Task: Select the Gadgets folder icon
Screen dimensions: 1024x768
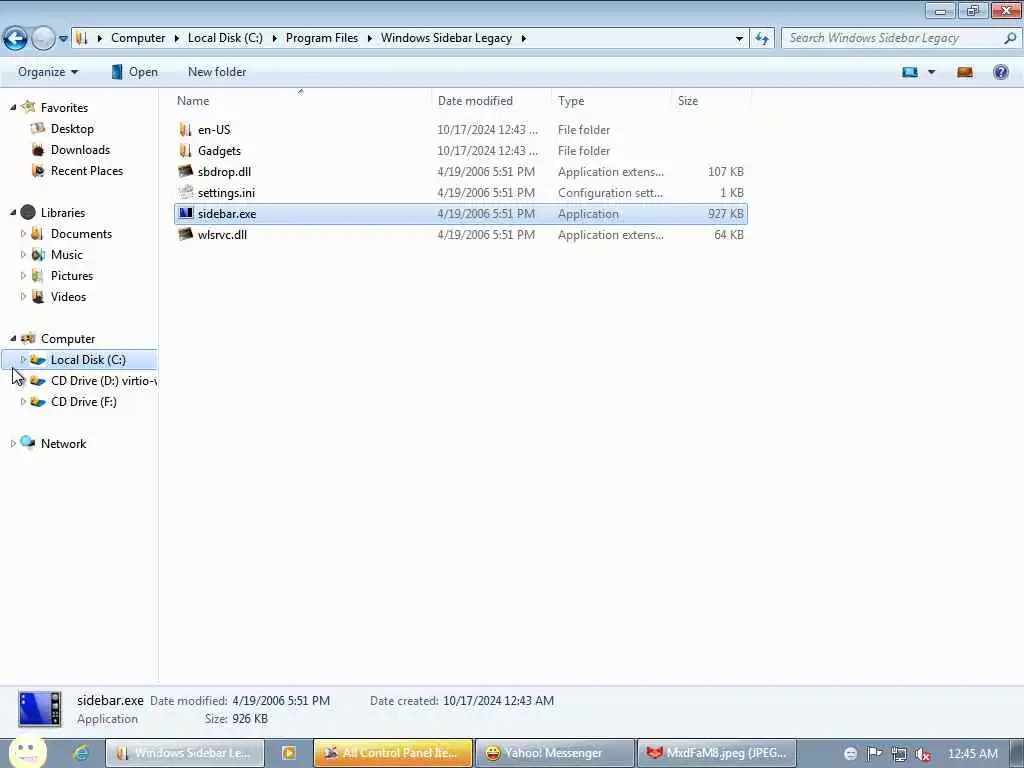Action: [185, 150]
